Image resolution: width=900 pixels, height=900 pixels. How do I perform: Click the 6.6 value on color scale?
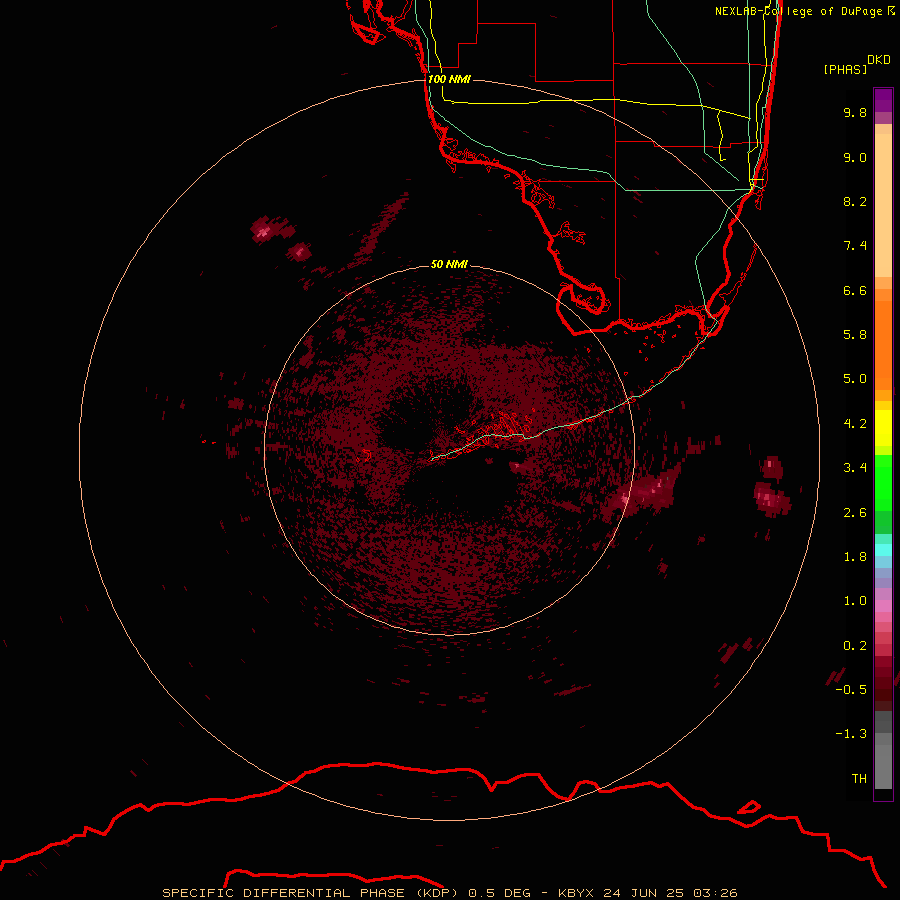pyautogui.click(x=855, y=290)
